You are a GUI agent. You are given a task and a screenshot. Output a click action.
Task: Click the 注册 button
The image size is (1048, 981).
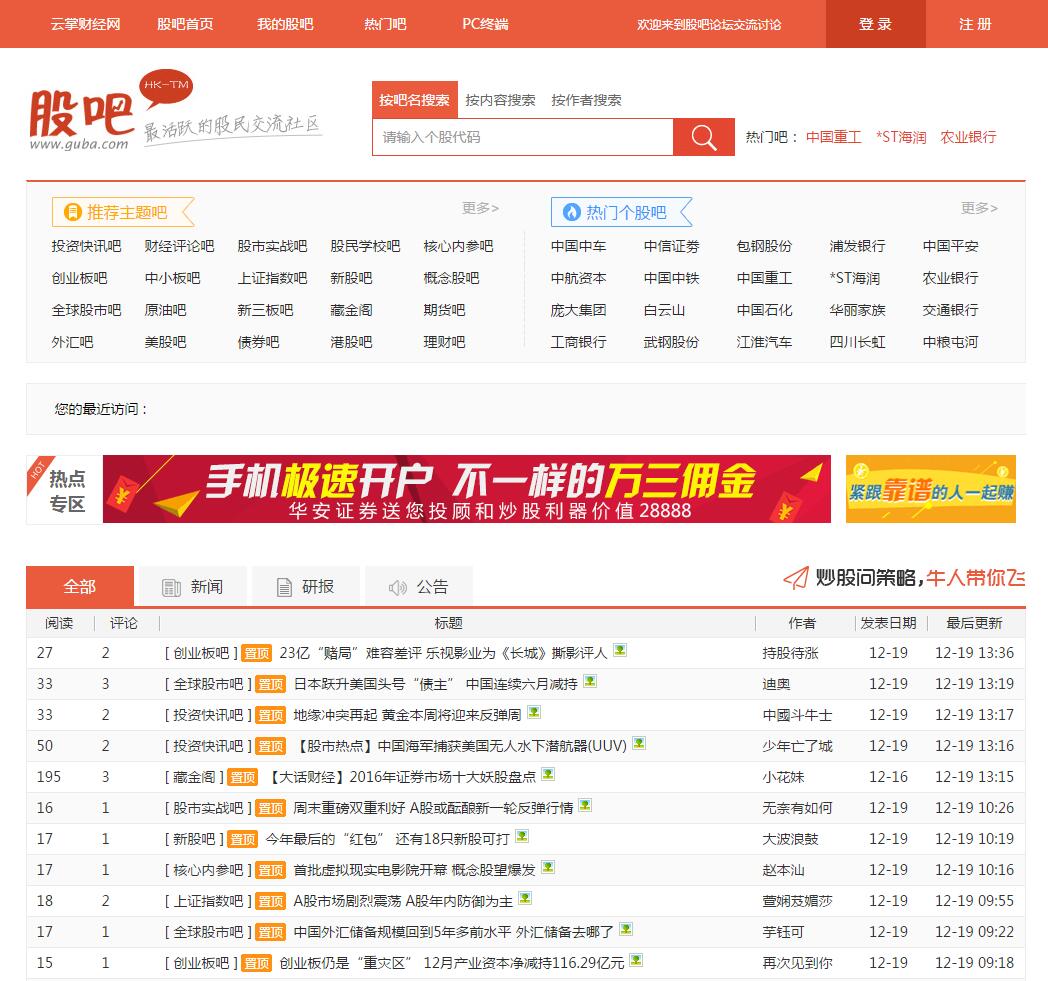click(975, 24)
